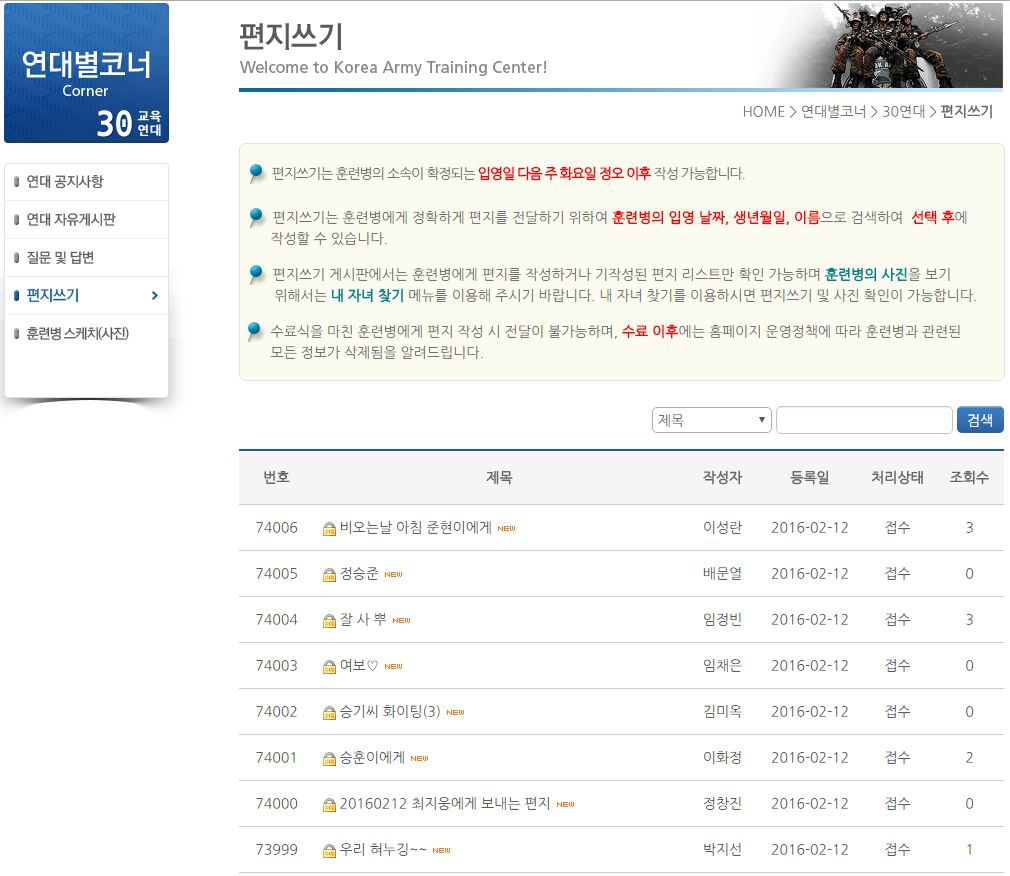Open post titled 잘 사 뿌
The height and width of the screenshot is (876, 1010).
pyautogui.click(x=363, y=620)
